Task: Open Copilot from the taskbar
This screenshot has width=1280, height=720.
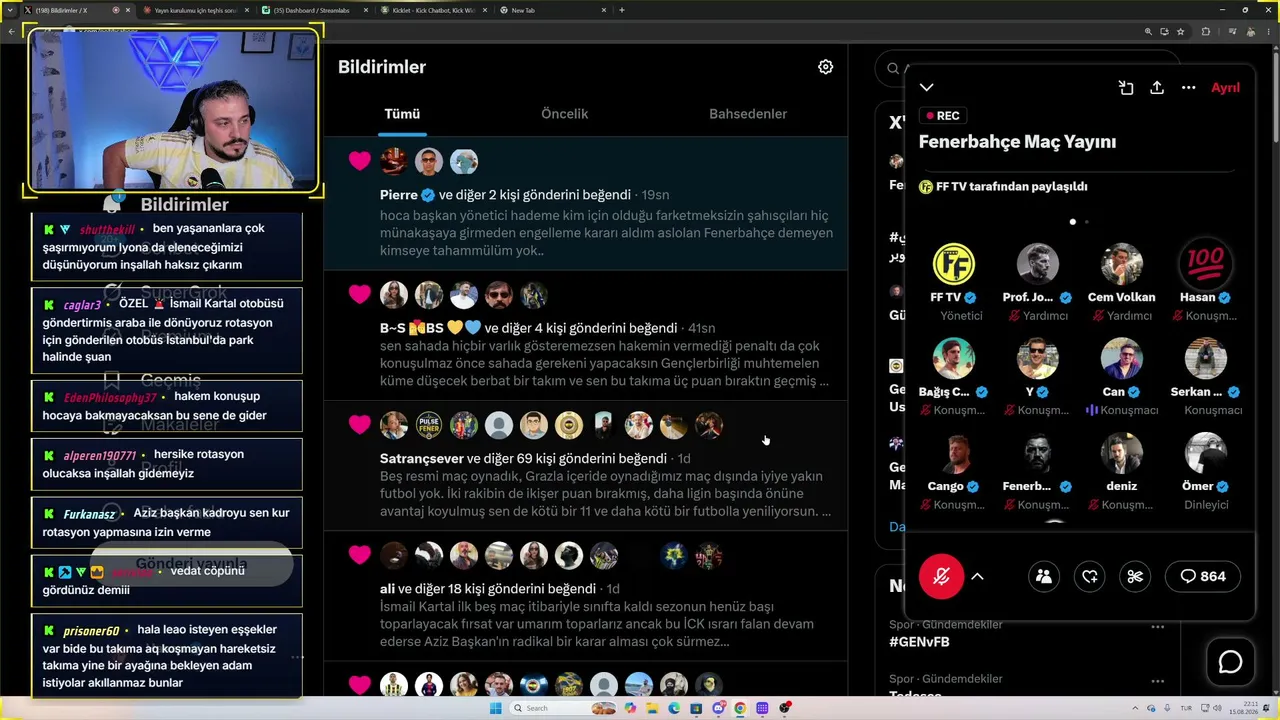Action: tap(629, 708)
